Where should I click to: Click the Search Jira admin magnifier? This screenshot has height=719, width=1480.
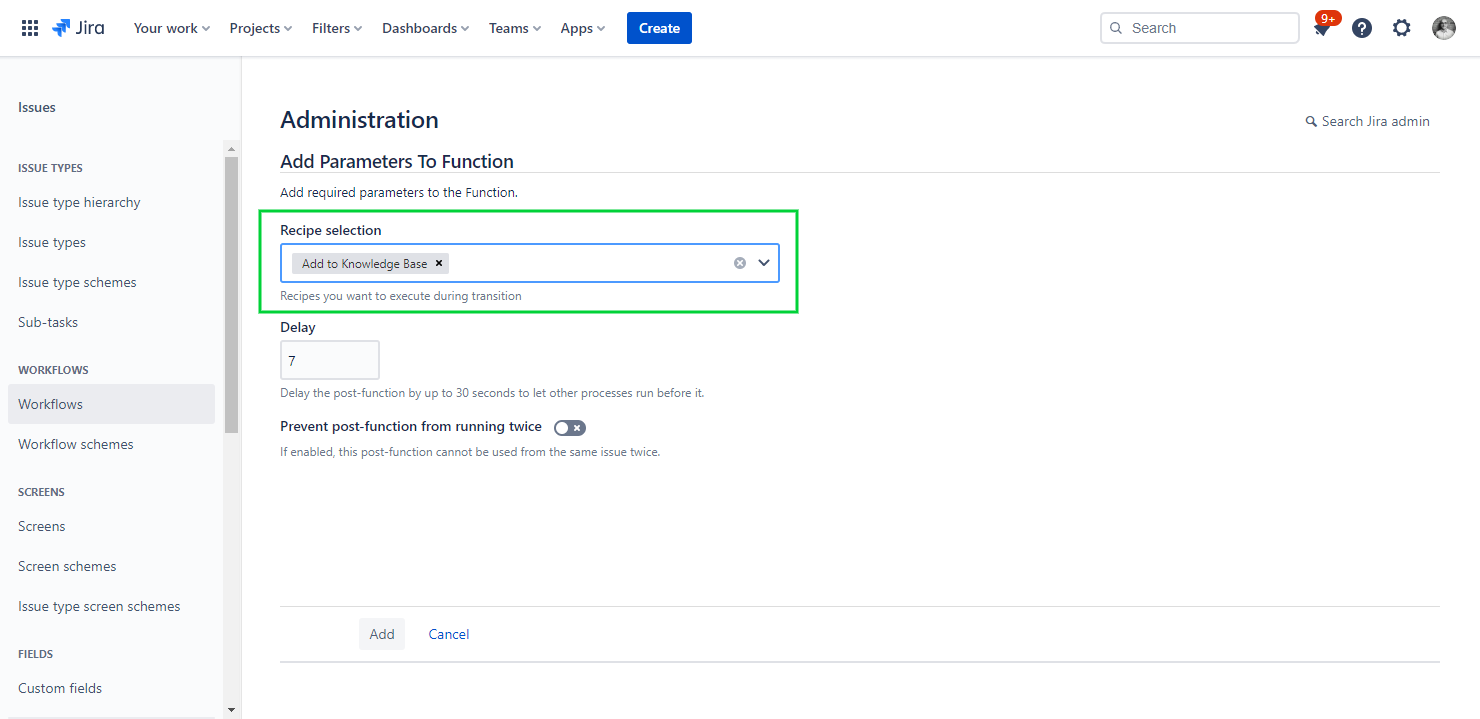1311,121
